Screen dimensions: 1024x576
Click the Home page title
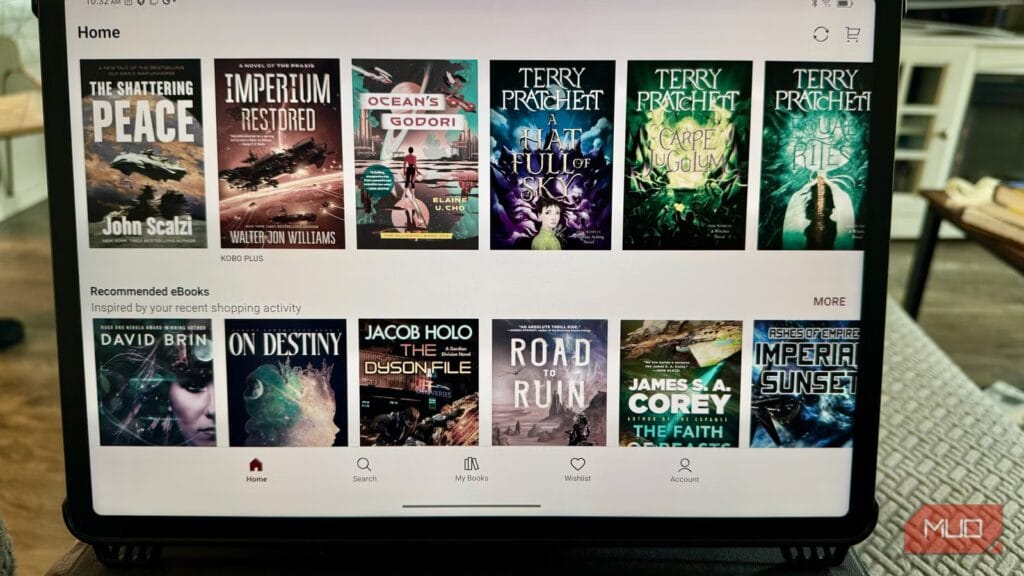point(99,33)
